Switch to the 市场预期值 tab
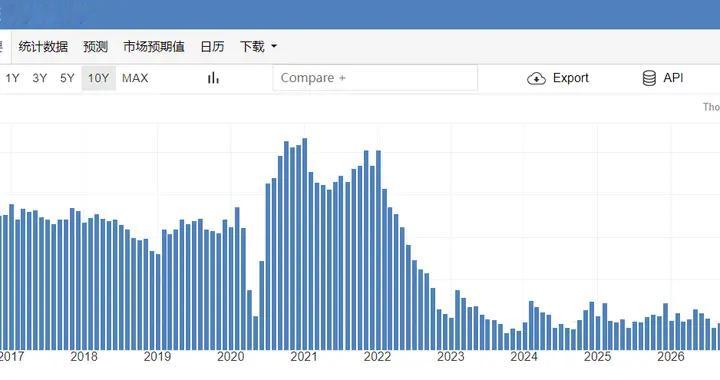This screenshot has width=720, height=380. click(x=154, y=46)
